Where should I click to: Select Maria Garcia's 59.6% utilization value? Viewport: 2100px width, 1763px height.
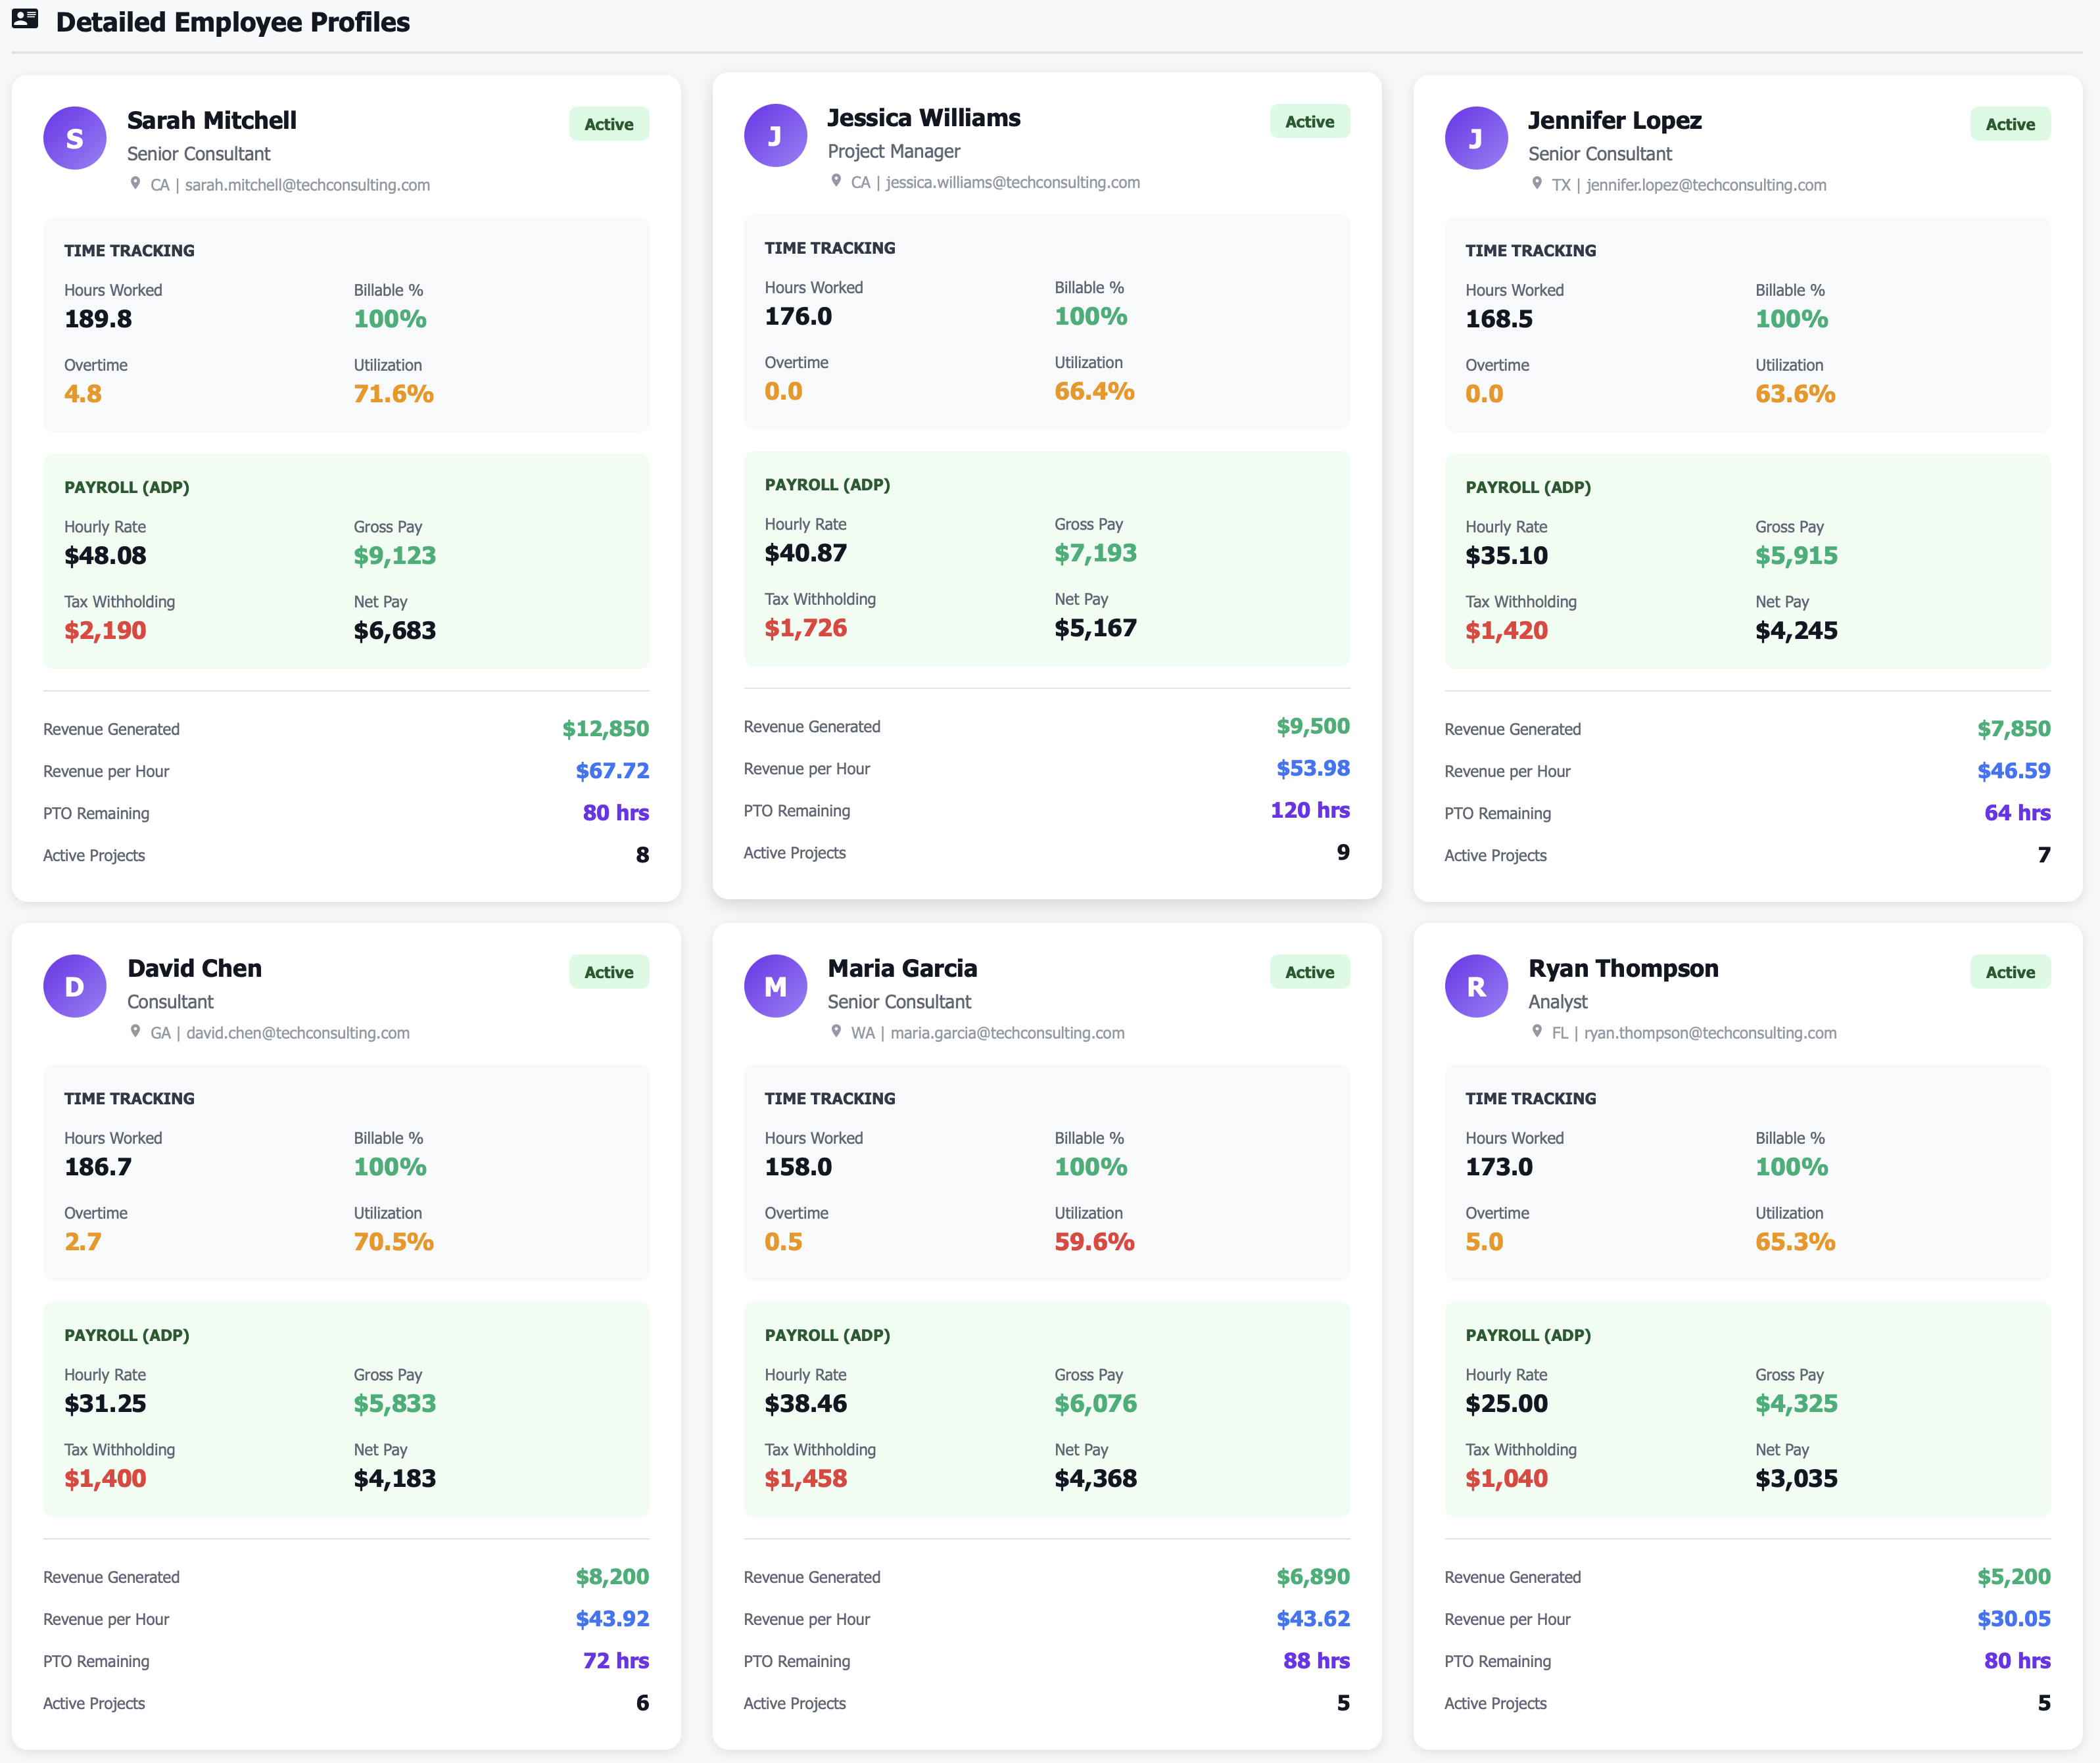pyautogui.click(x=1094, y=1241)
